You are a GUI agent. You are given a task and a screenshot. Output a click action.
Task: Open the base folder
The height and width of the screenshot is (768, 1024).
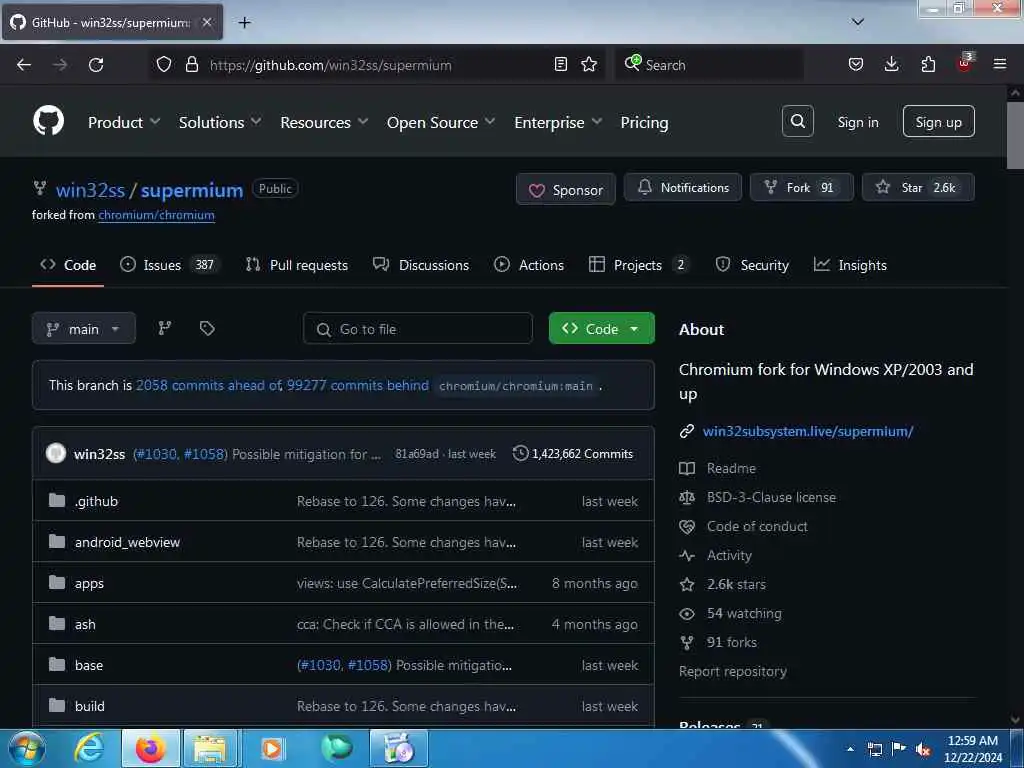[x=89, y=665]
